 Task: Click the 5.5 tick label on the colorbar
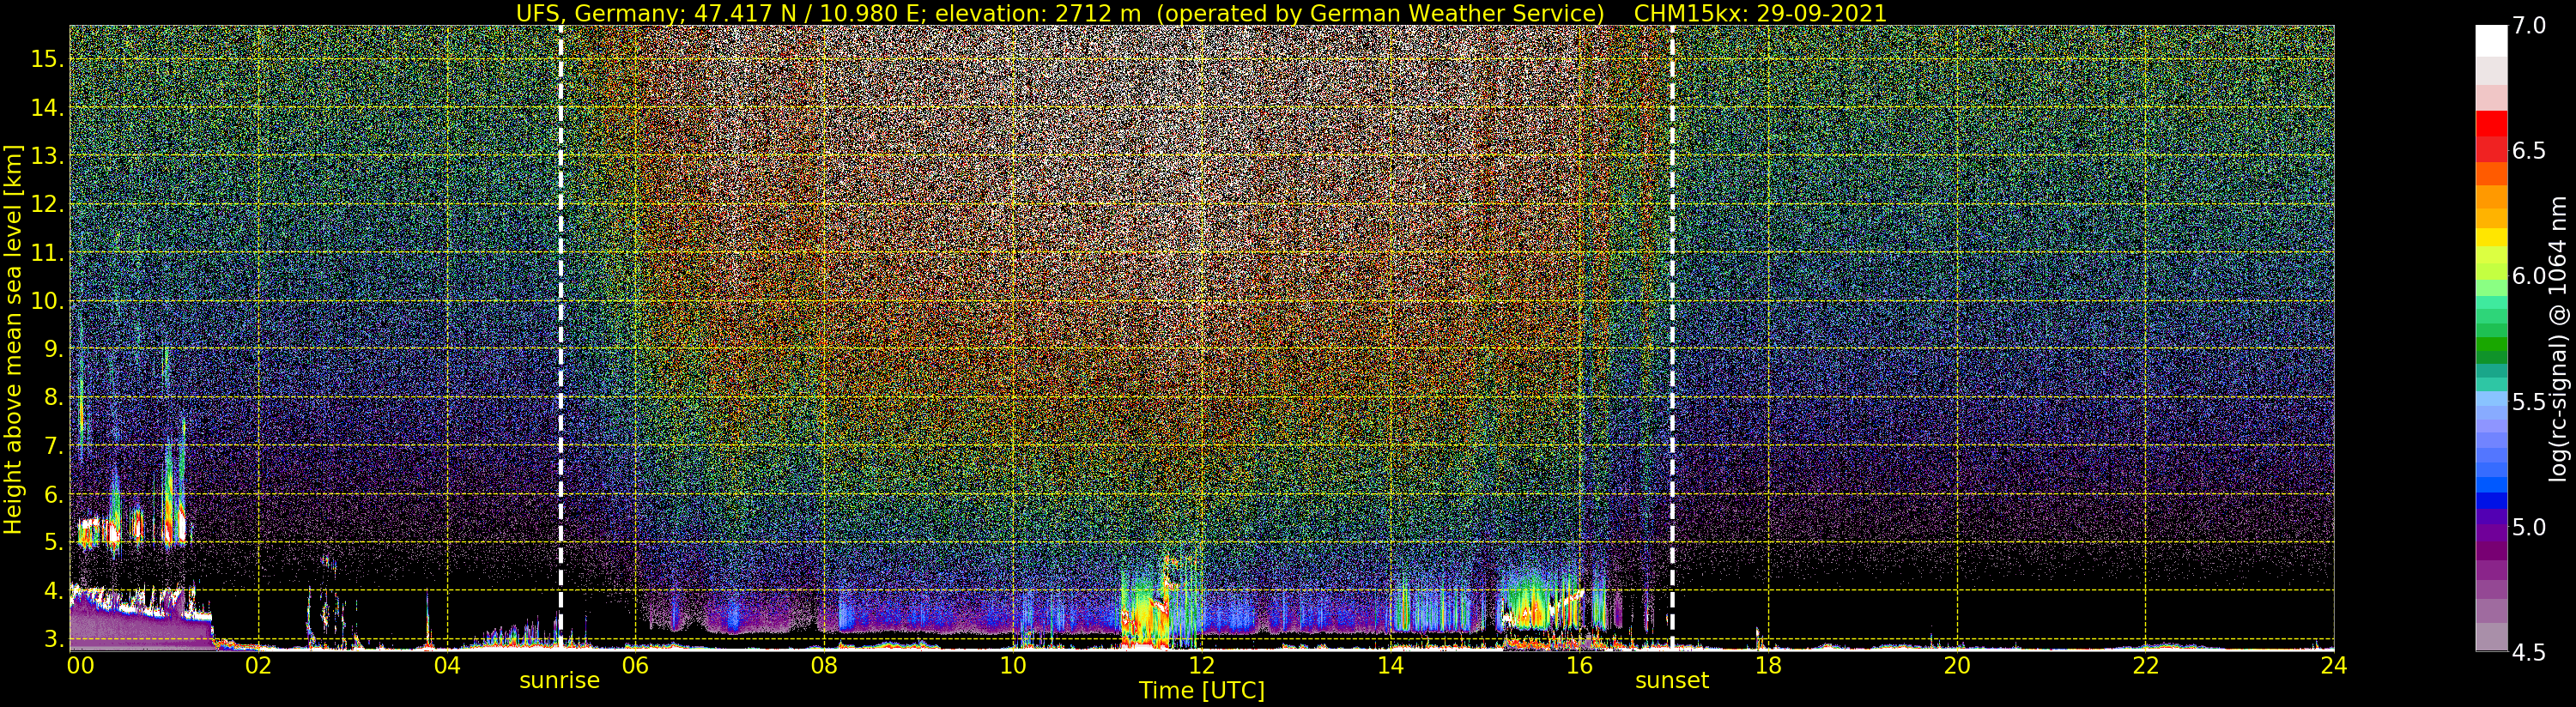(2529, 402)
